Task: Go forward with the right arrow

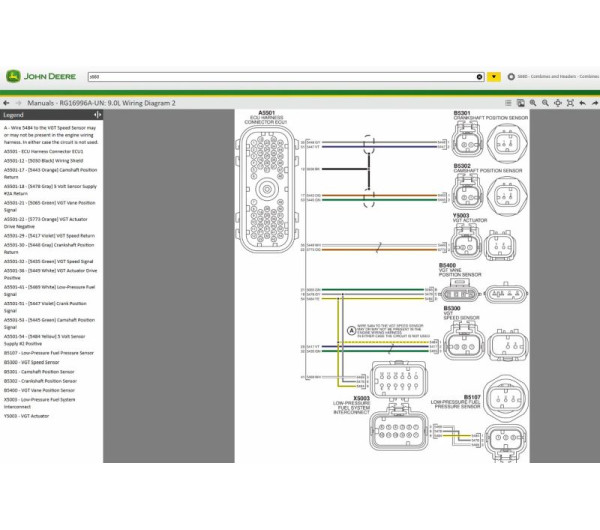Action: coord(18,102)
